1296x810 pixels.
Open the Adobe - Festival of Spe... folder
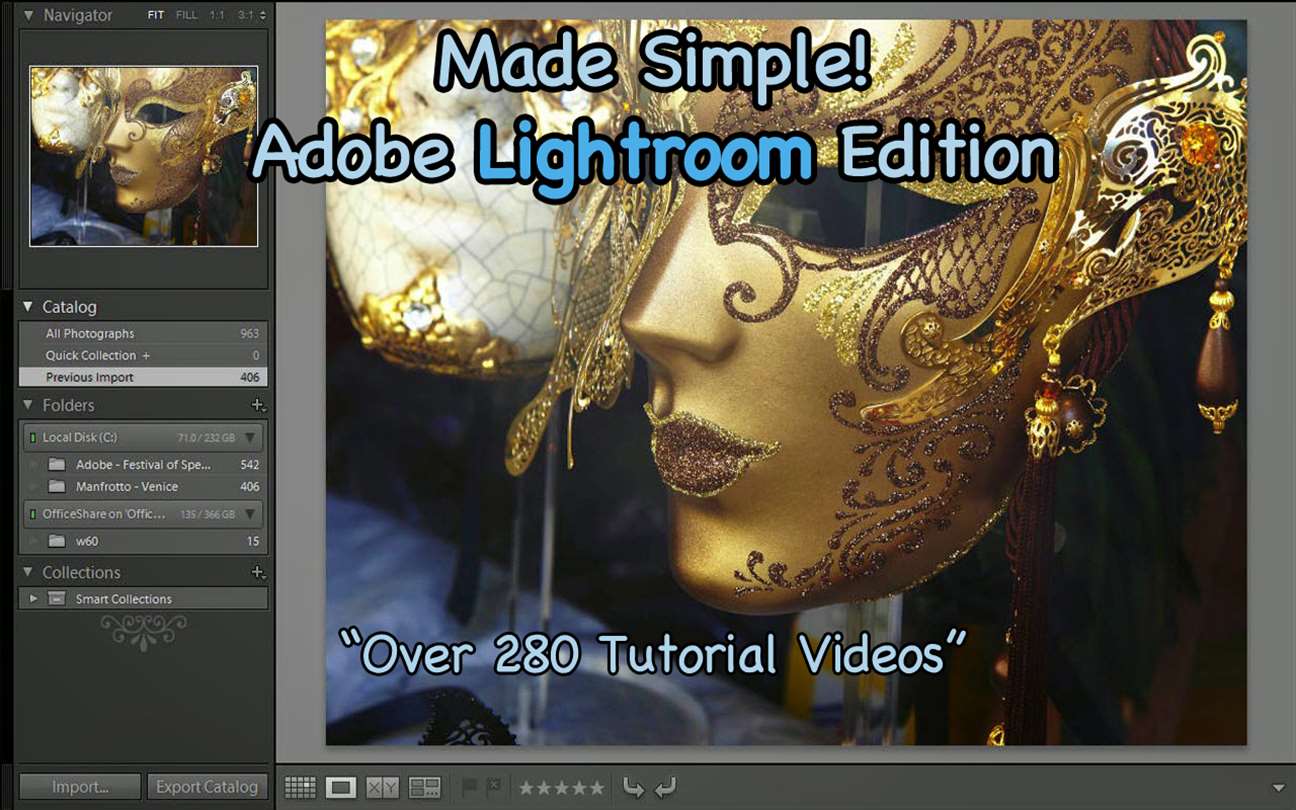143,465
